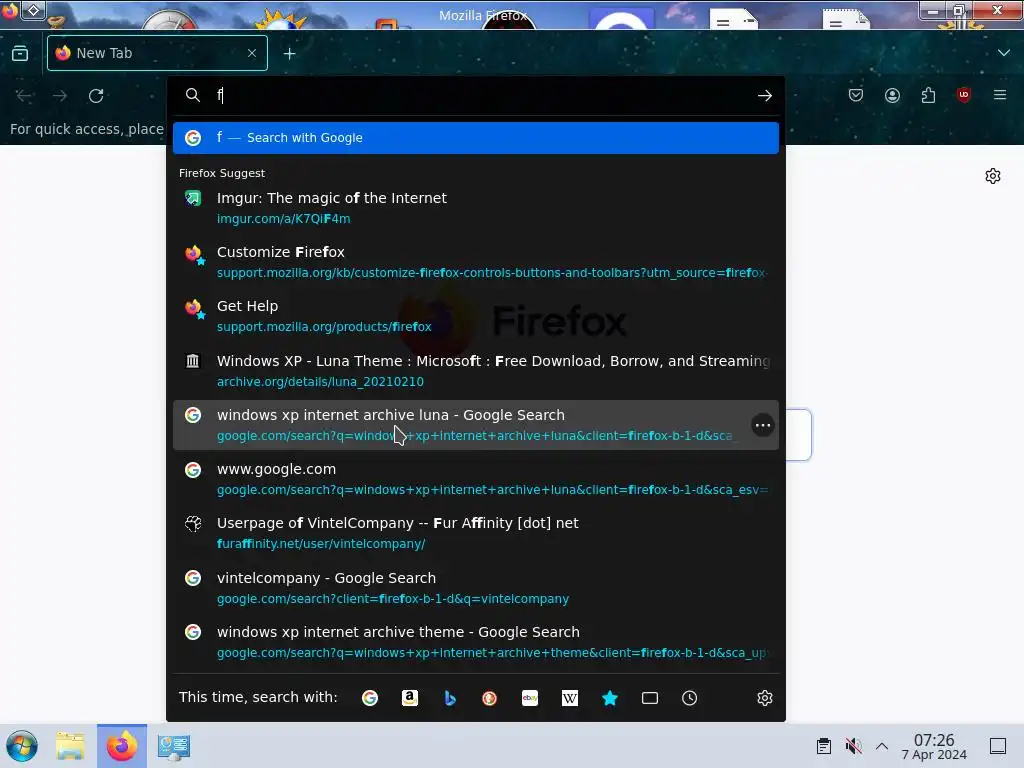Open the three-dot menu on the highlighted result
Viewport: 1024px width, 768px height.
(x=762, y=425)
